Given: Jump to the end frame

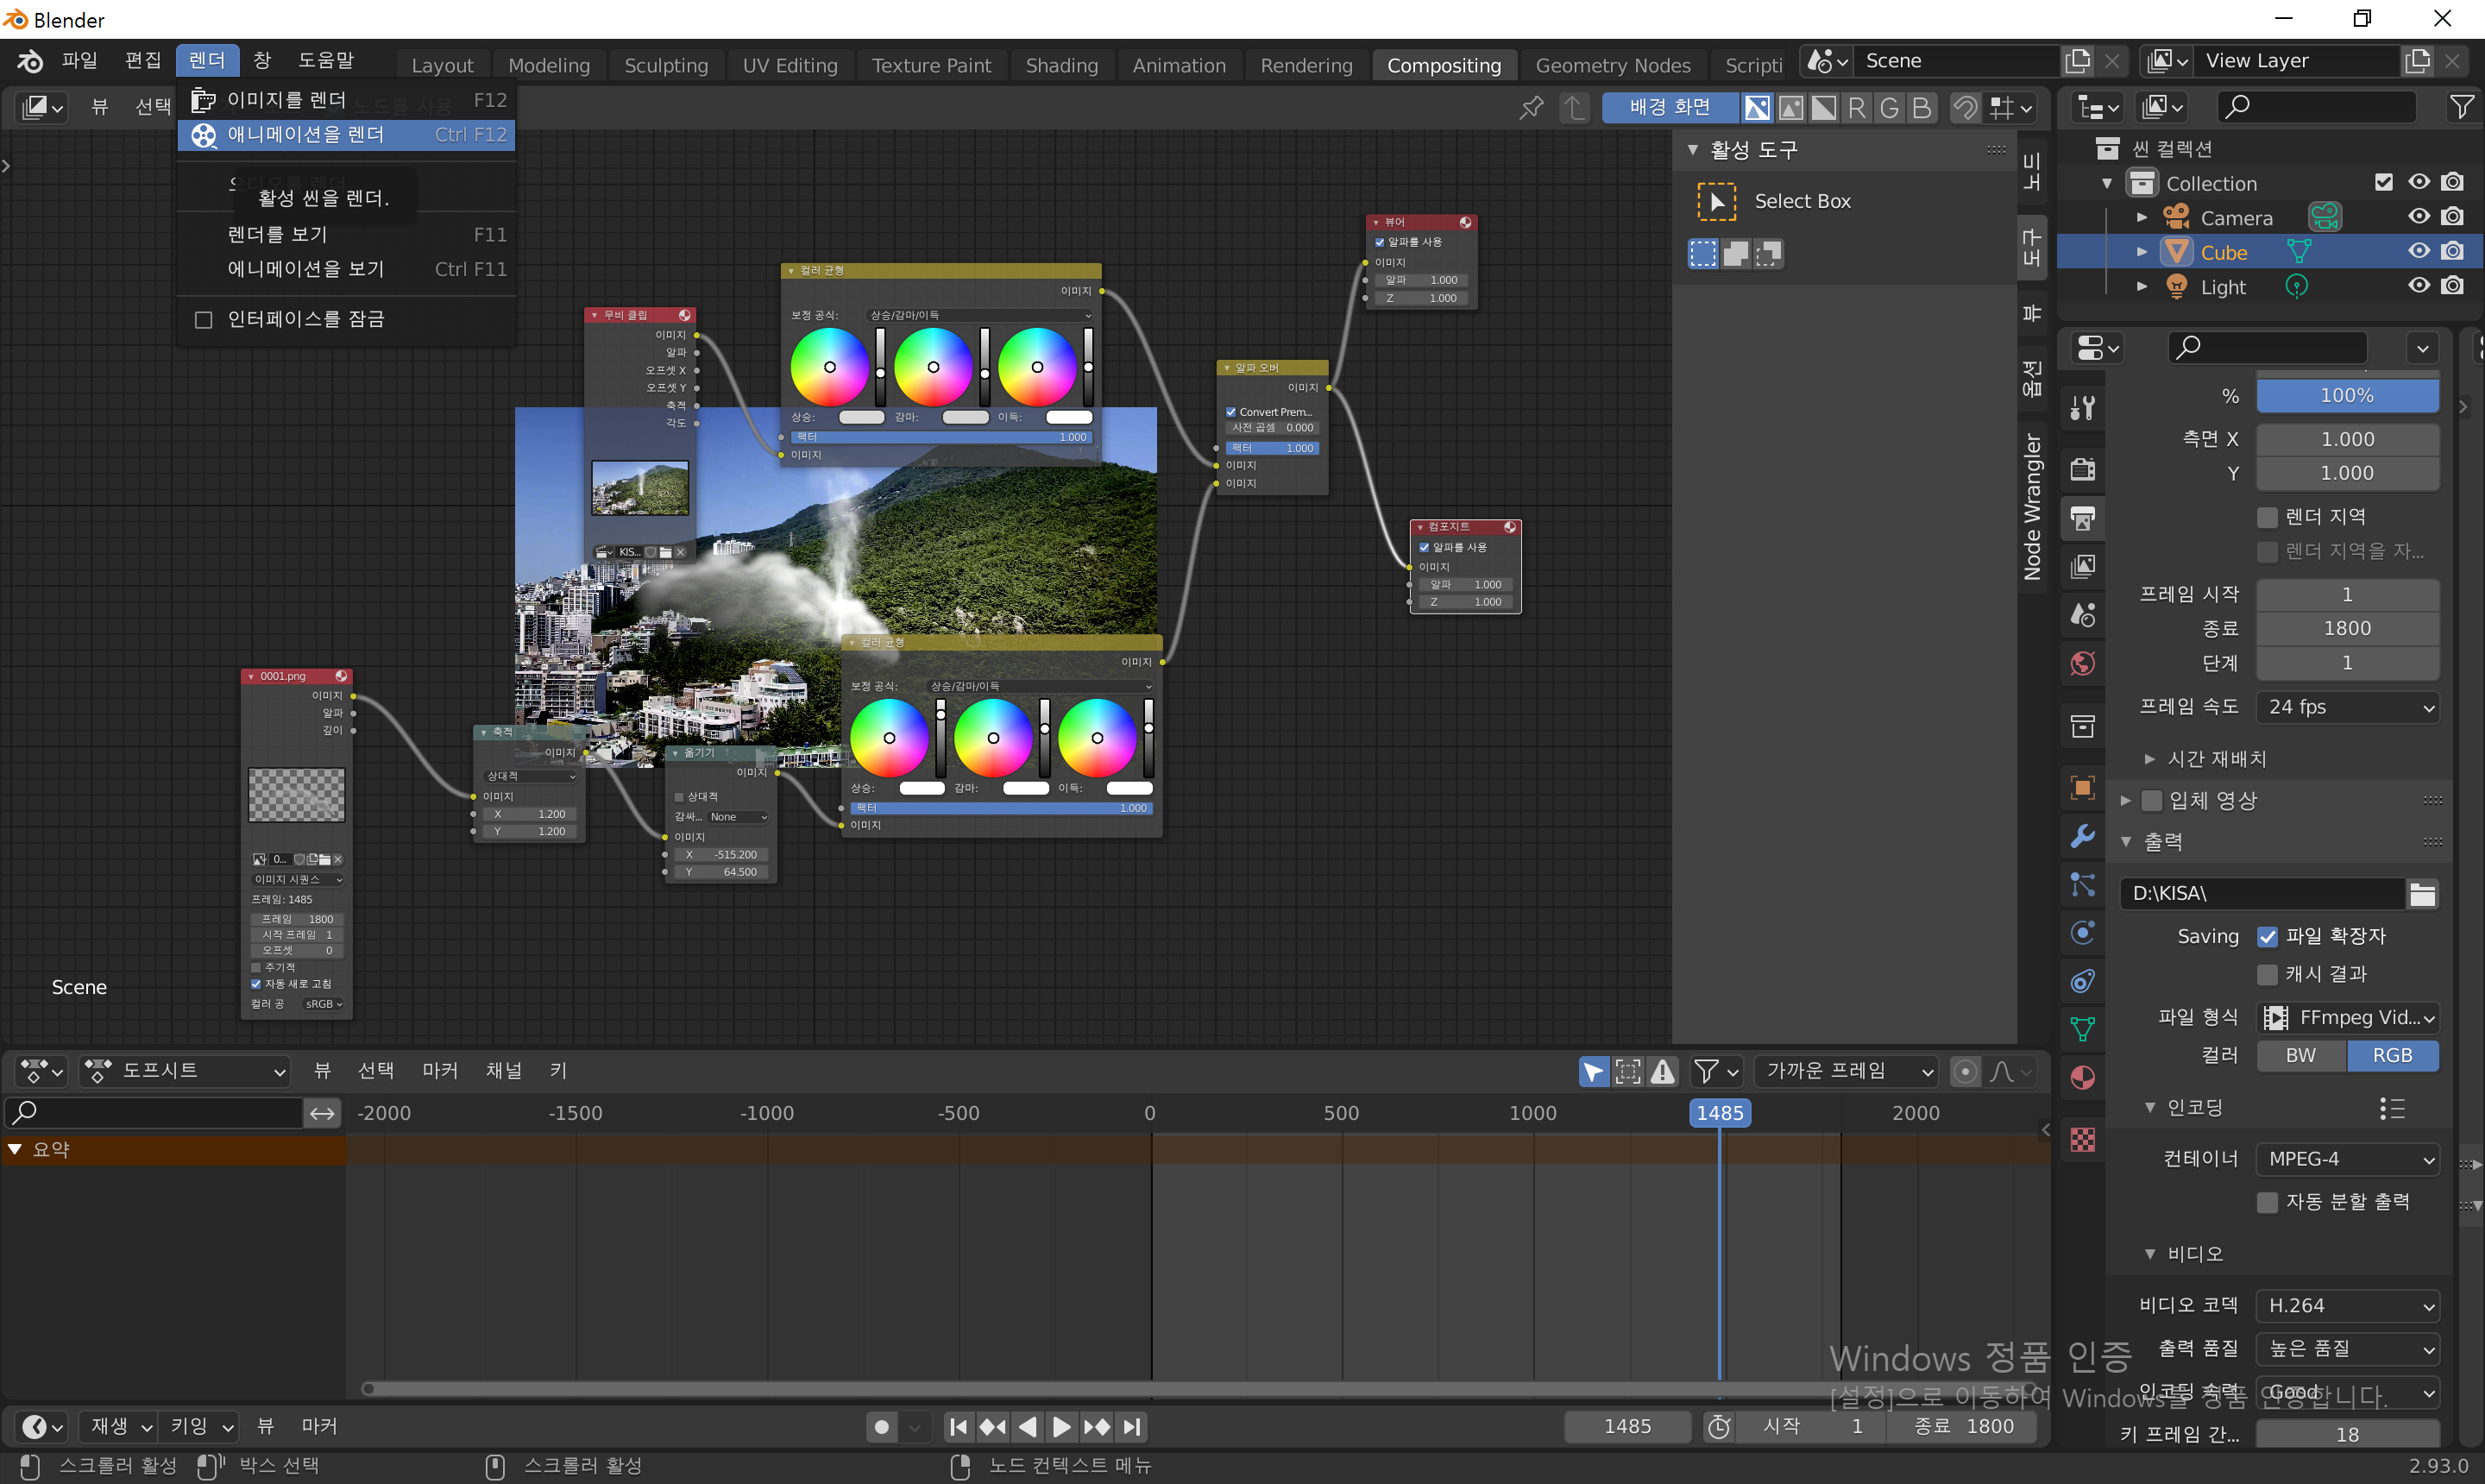Looking at the screenshot, I should (x=1132, y=1427).
